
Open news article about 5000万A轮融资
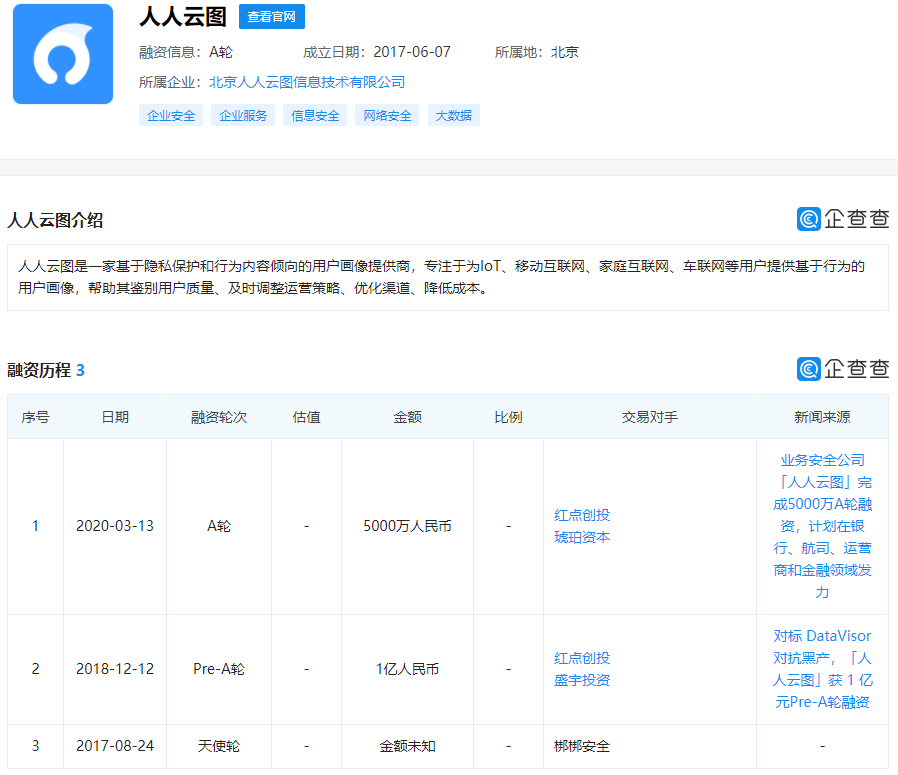click(822, 526)
